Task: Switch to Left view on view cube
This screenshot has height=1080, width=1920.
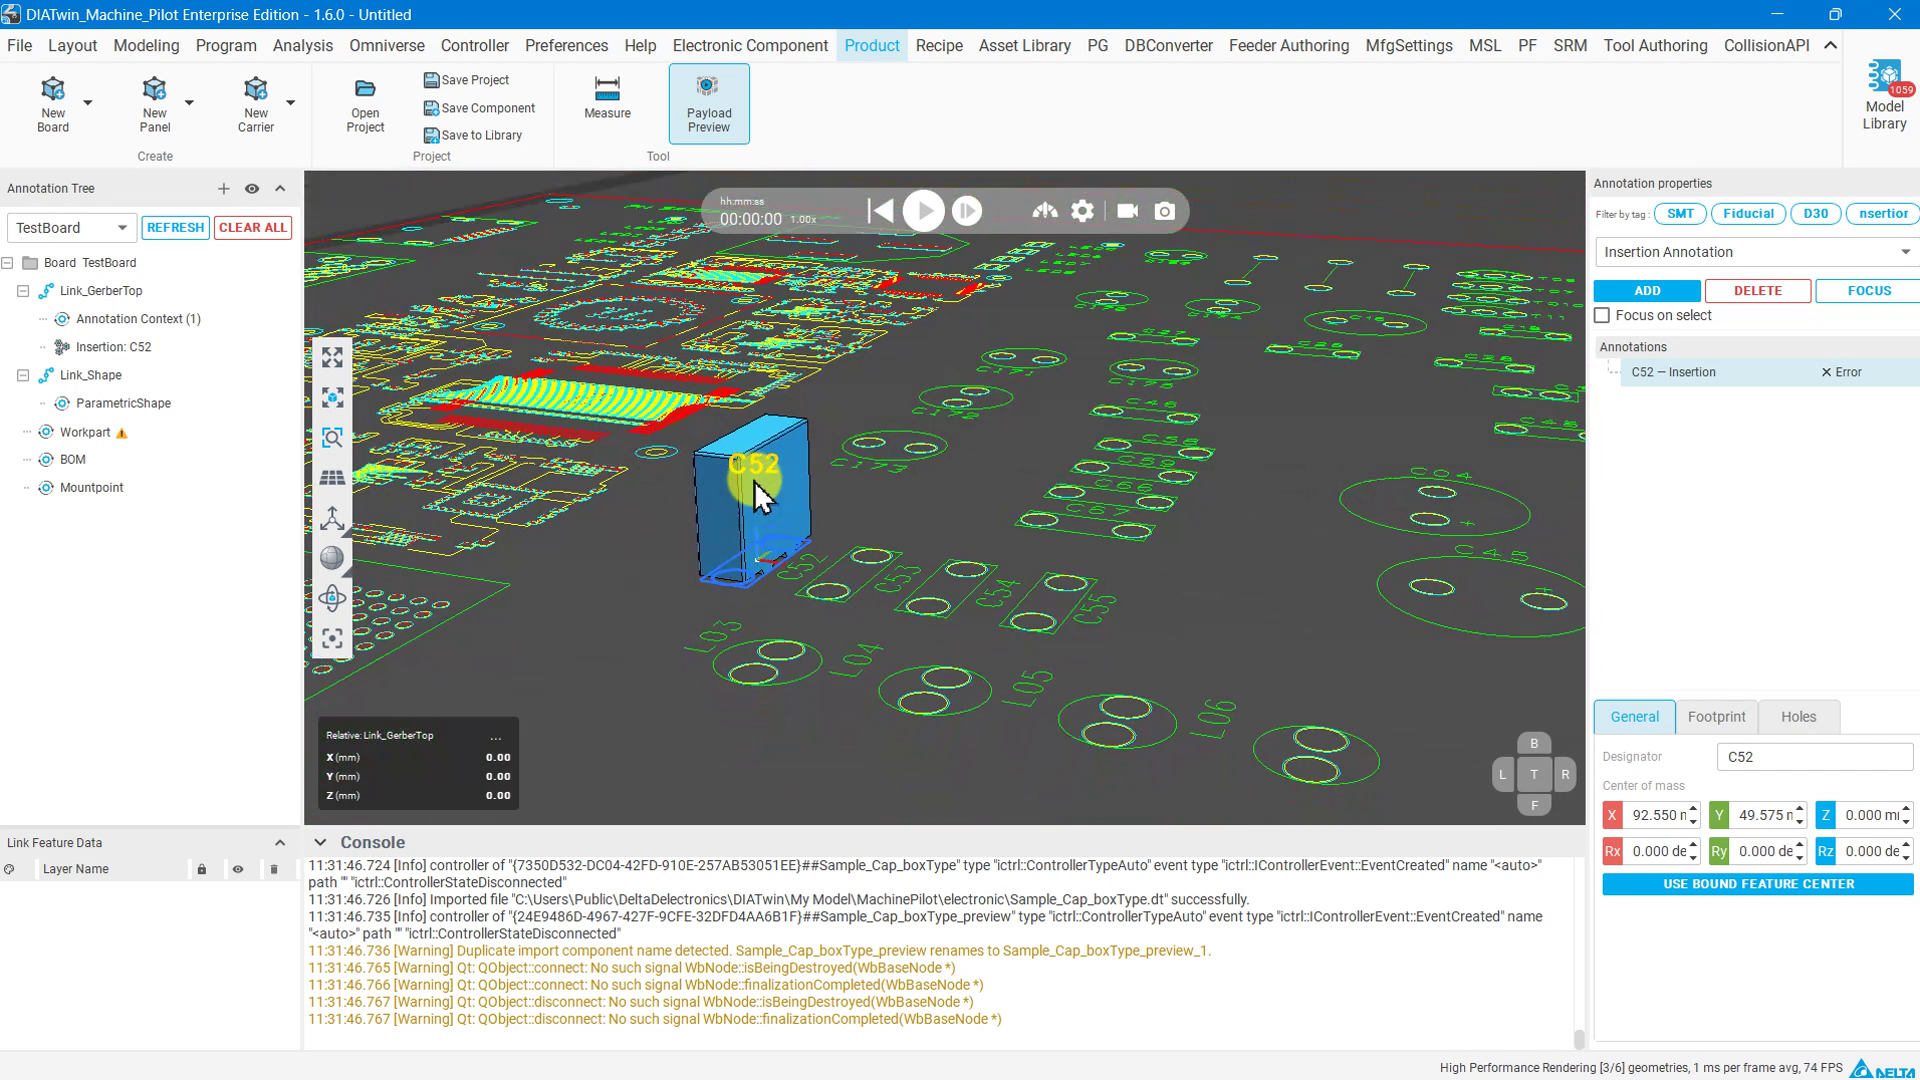Action: pos(1502,774)
